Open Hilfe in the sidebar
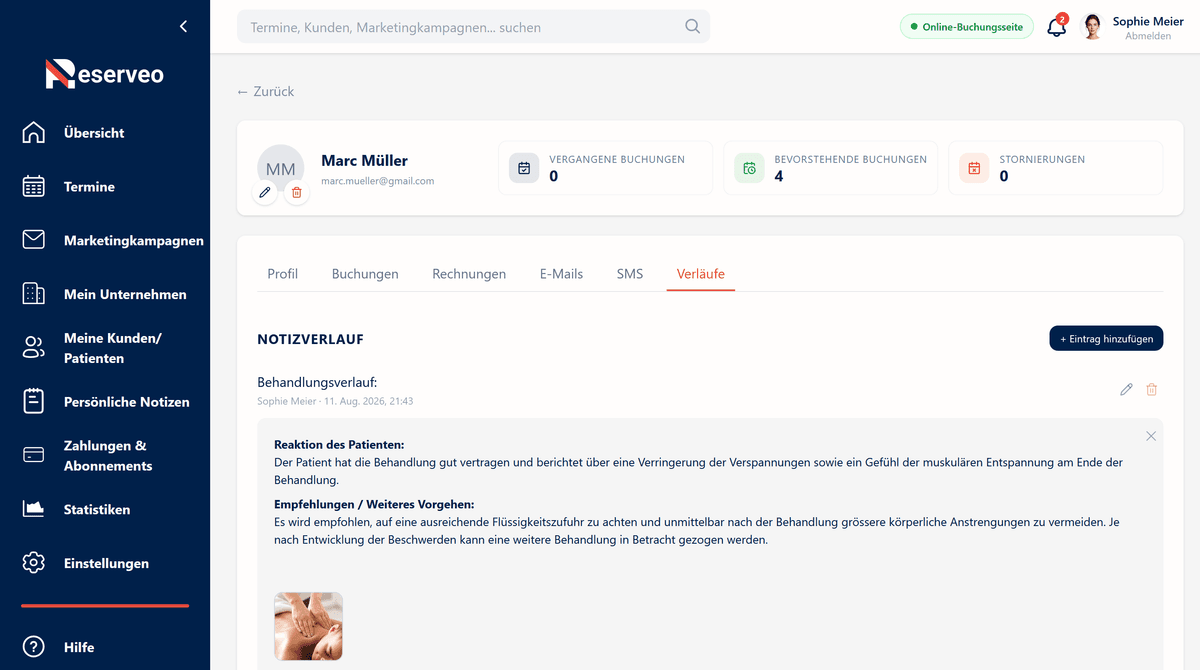This screenshot has height=670, width=1200. pyautogui.click(x=79, y=647)
